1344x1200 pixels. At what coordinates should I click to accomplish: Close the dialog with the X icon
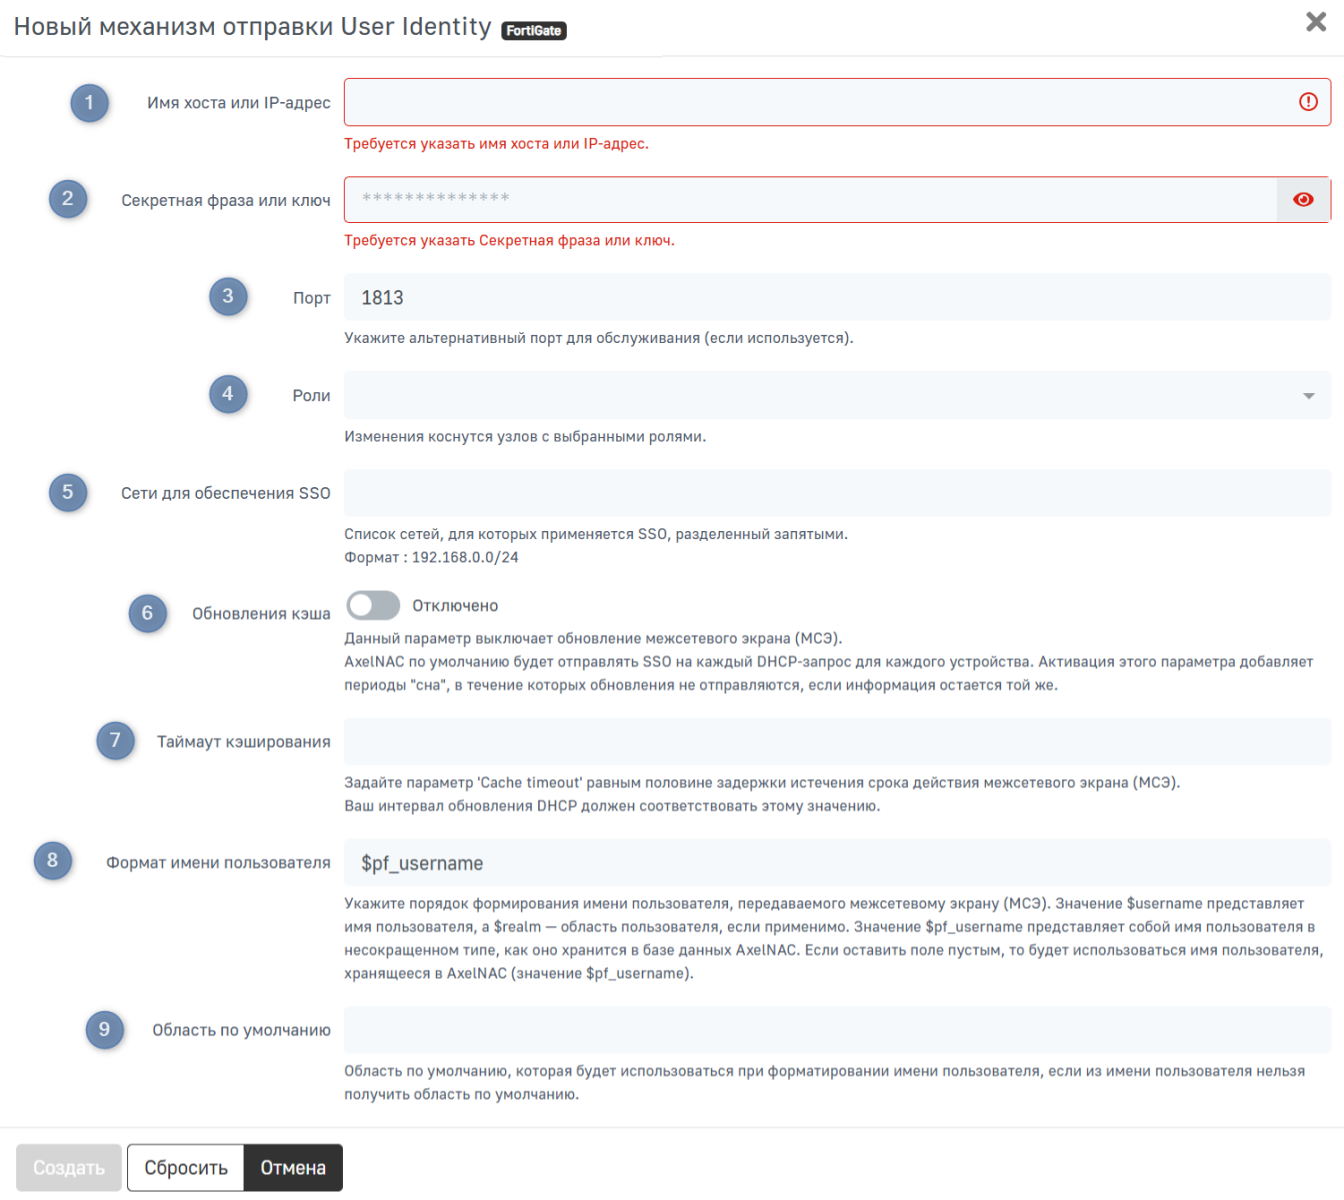[1316, 22]
